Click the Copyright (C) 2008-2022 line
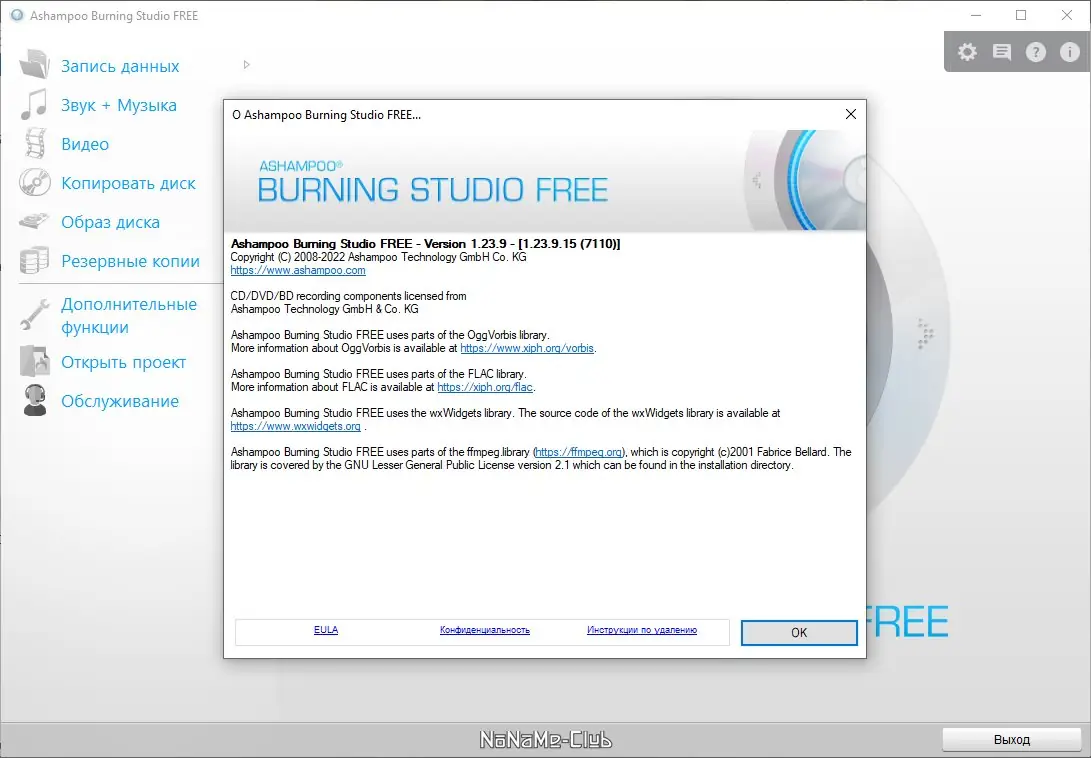This screenshot has height=758, width=1091. (379, 257)
